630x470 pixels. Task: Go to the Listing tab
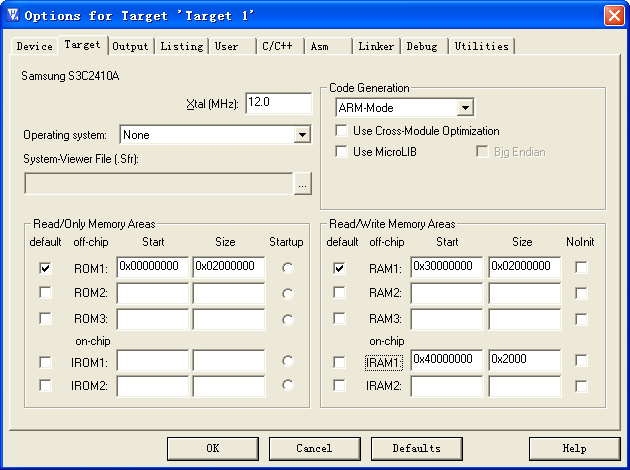[x=182, y=46]
